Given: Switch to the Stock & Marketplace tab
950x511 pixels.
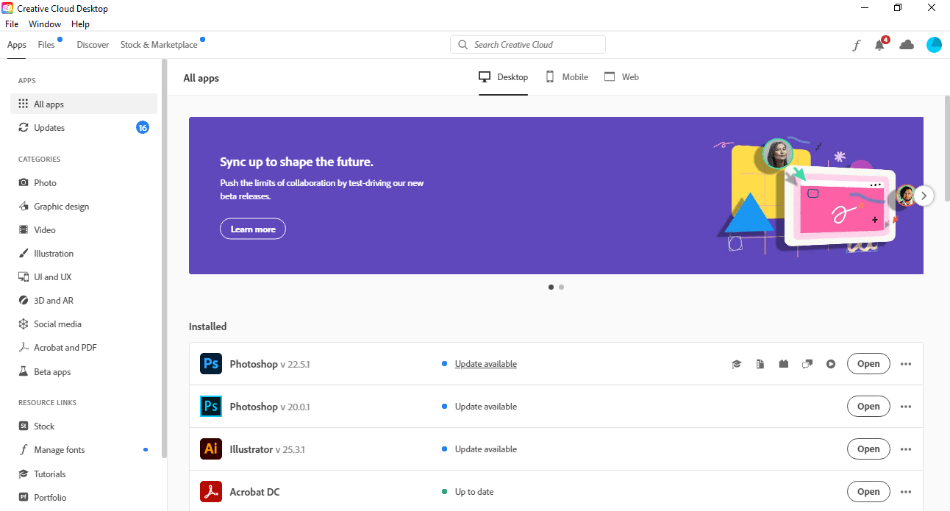Looking at the screenshot, I should 159,45.
